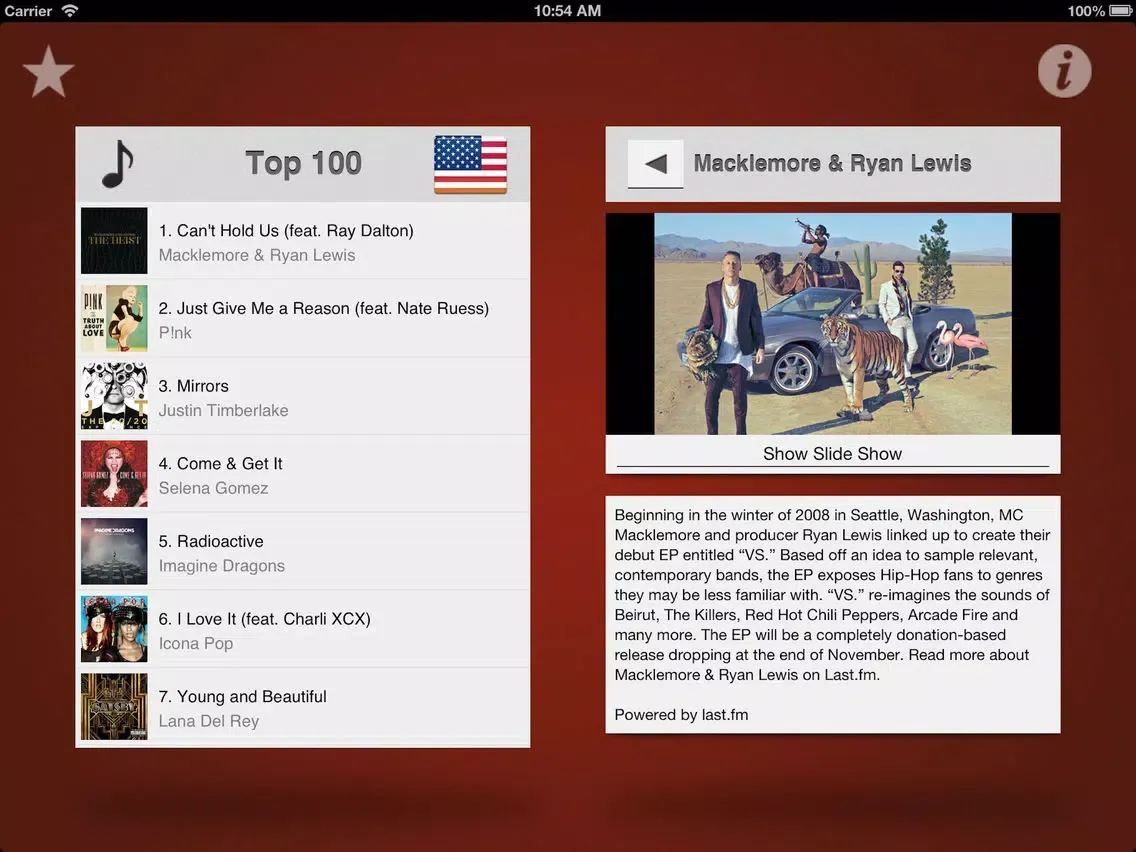Click artist name Icona Pop
Screen dimensions: 1136x852
tap(196, 643)
